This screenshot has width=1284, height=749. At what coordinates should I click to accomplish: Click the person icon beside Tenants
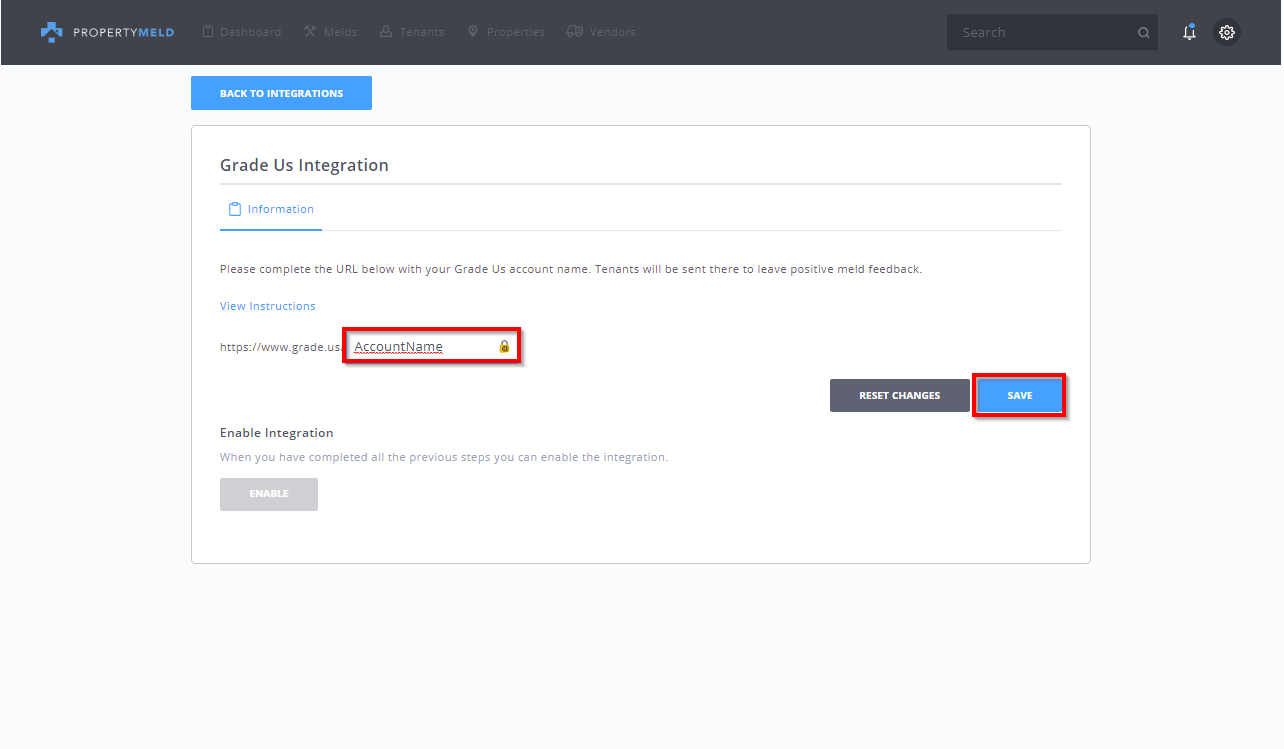point(386,32)
